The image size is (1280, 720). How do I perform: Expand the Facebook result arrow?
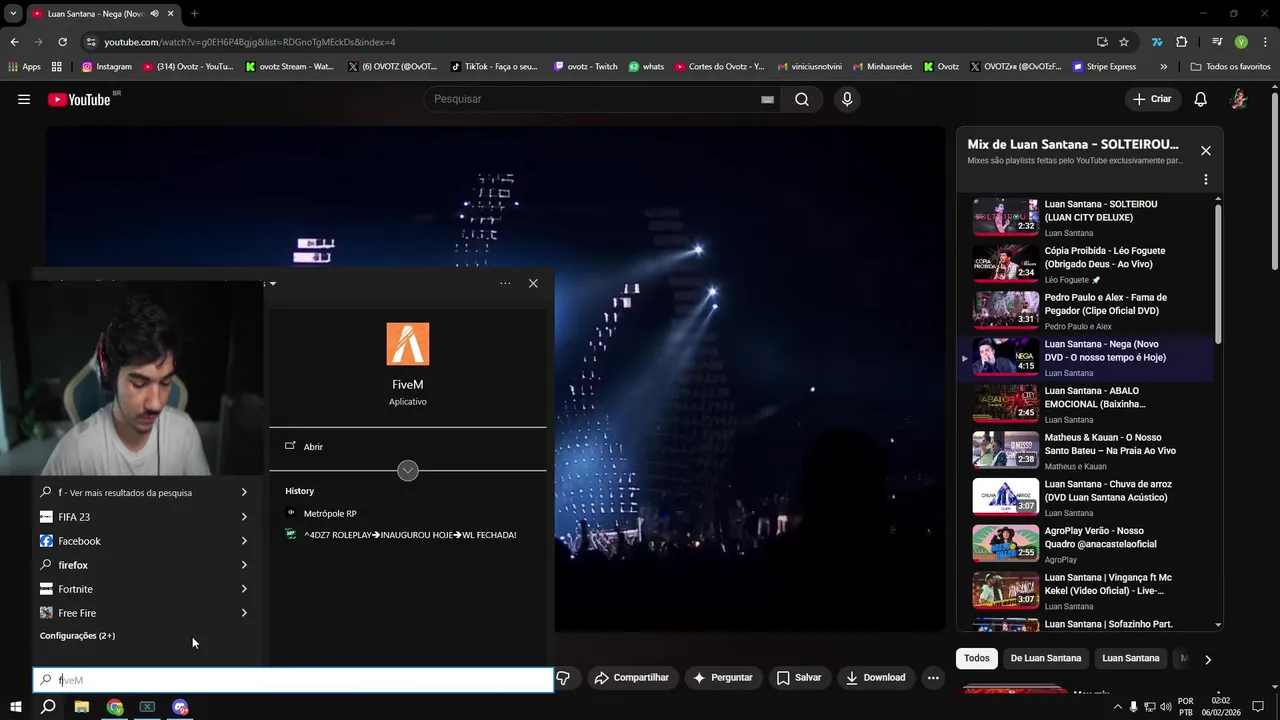click(x=244, y=541)
